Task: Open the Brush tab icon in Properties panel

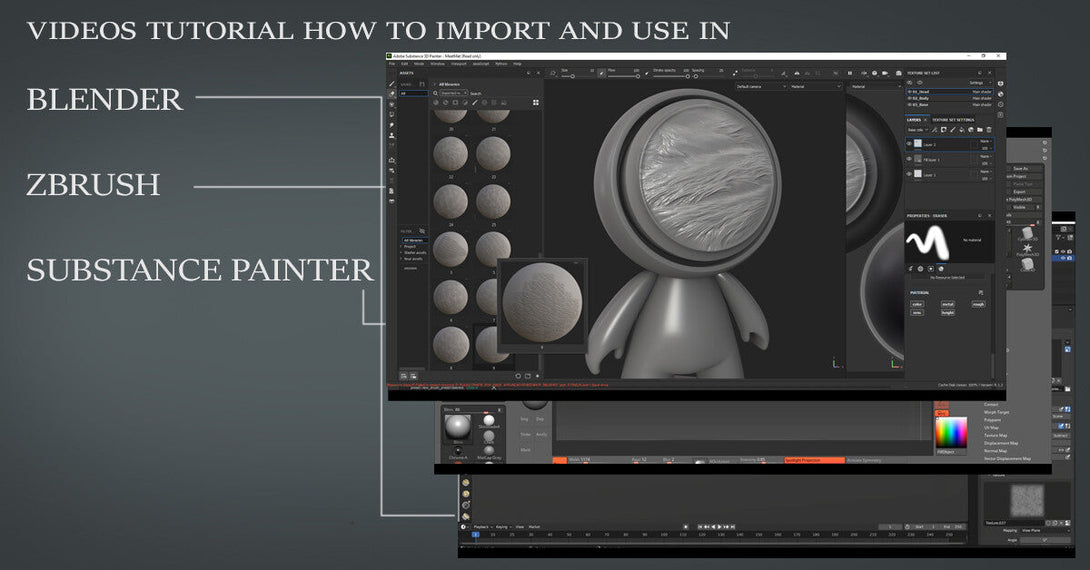Action: click(911, 269)
